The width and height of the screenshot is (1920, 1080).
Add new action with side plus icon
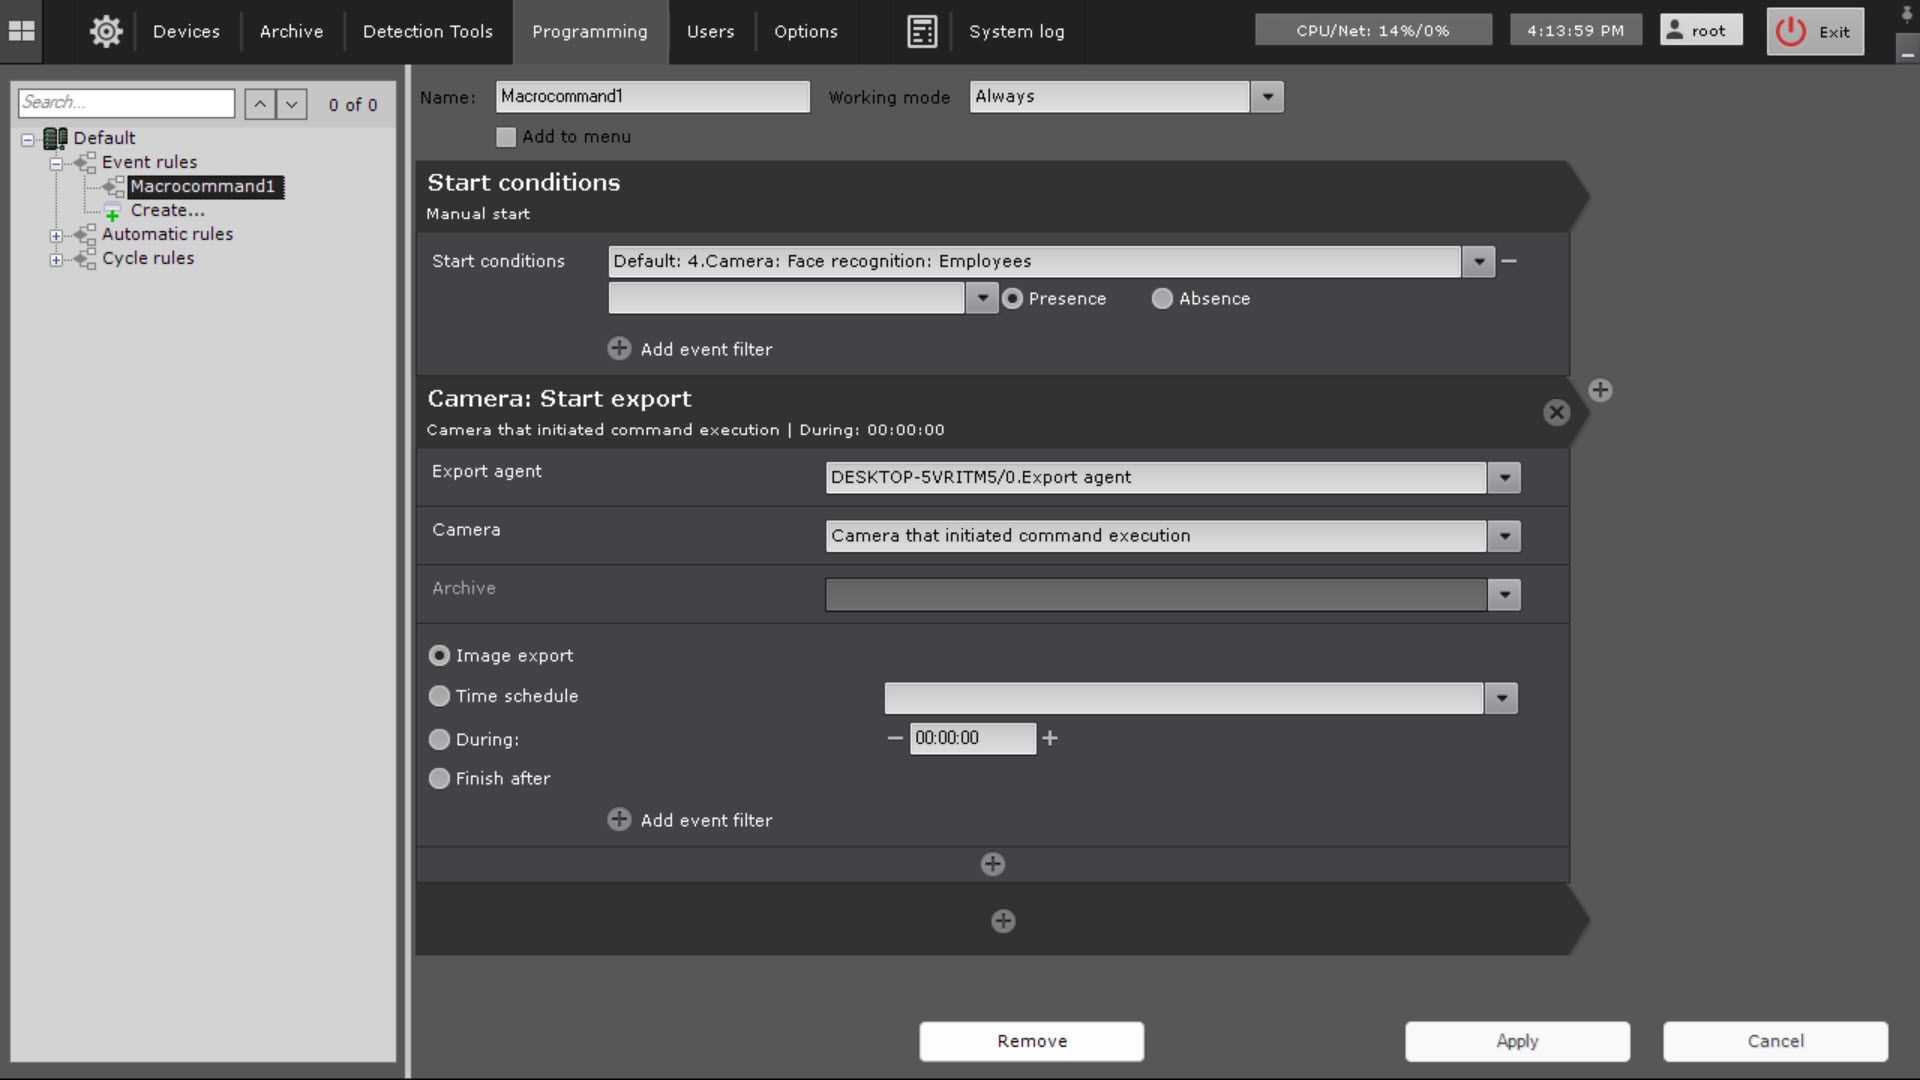tap(1600, 390)
